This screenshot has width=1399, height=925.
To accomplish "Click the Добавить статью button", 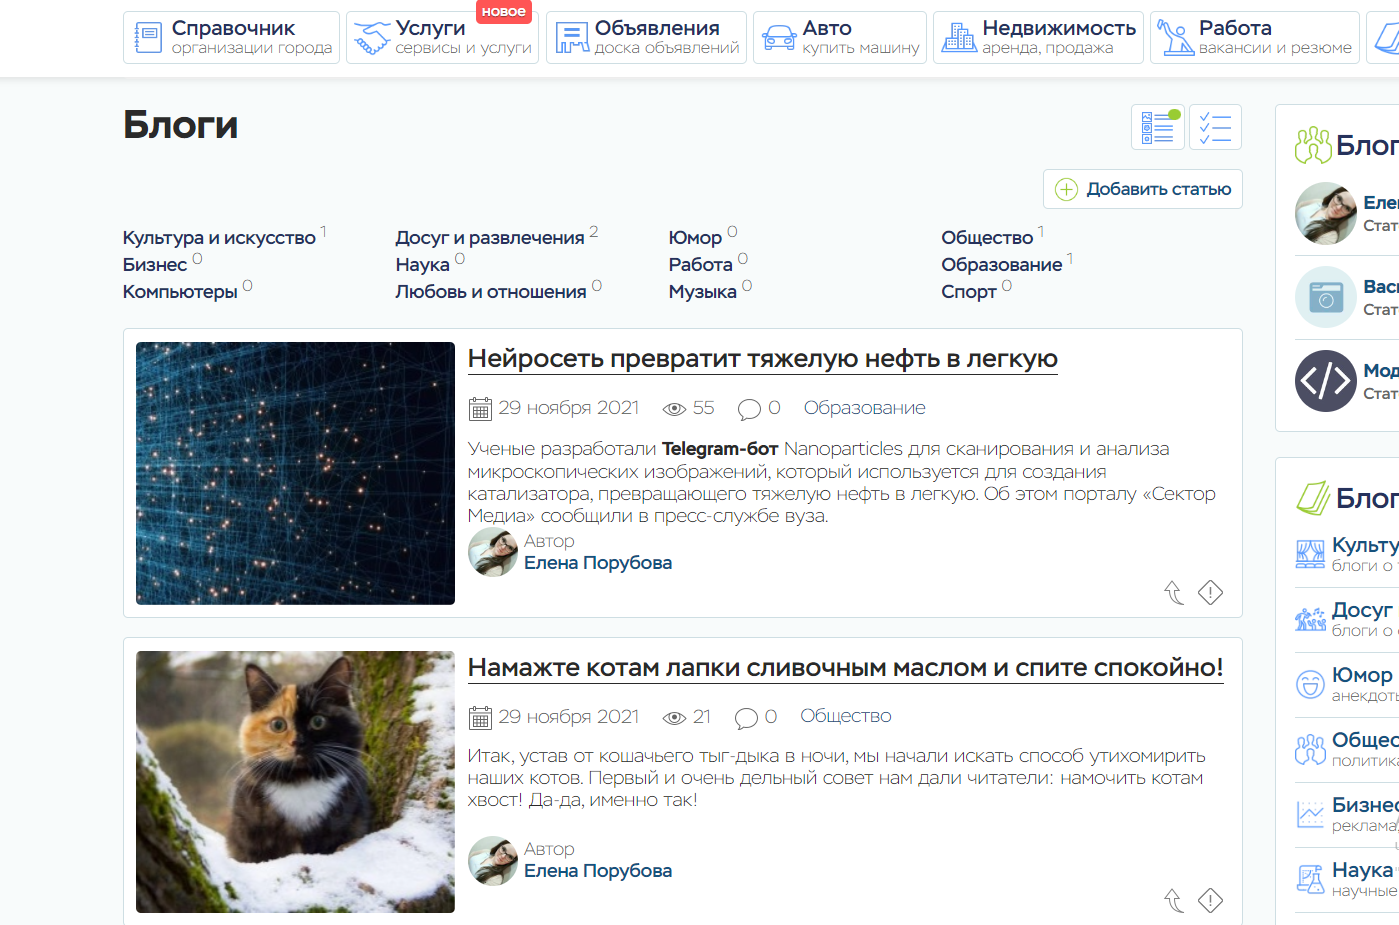I will click(1142, 189).
